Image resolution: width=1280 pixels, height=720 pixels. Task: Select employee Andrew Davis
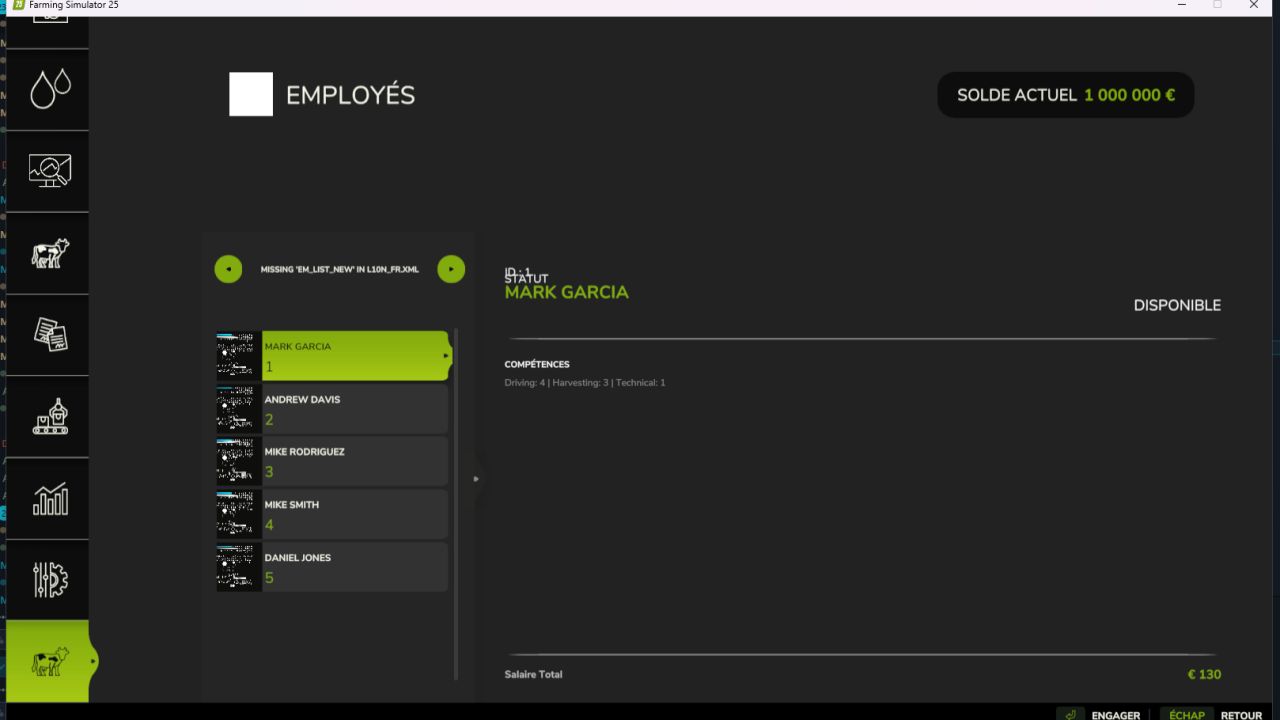pos(354,409)
